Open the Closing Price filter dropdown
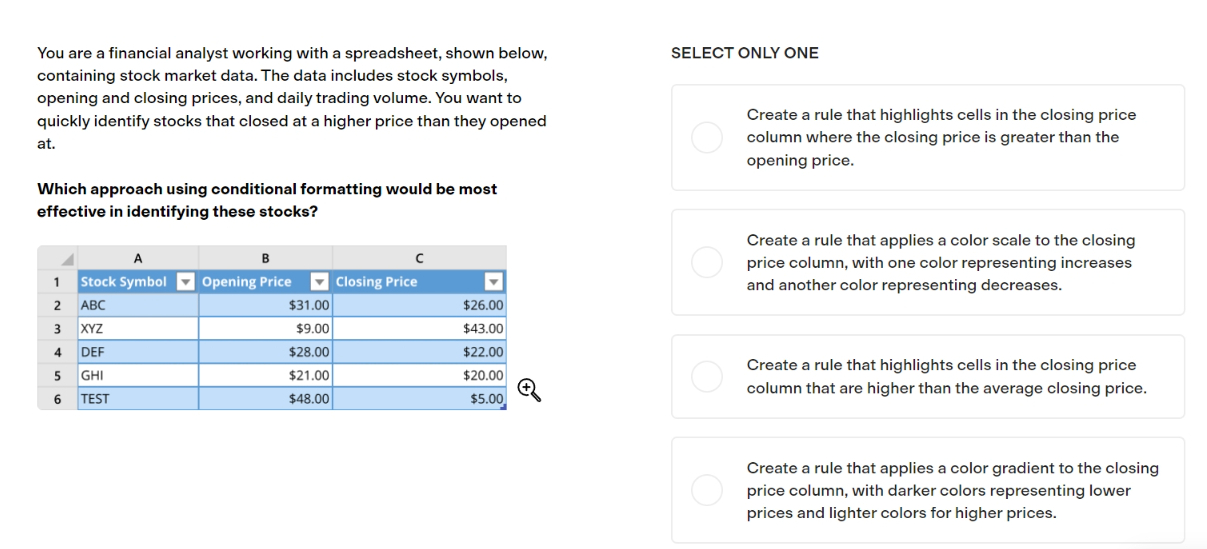This screenshot has height=549, width=1207. [493, 282]
